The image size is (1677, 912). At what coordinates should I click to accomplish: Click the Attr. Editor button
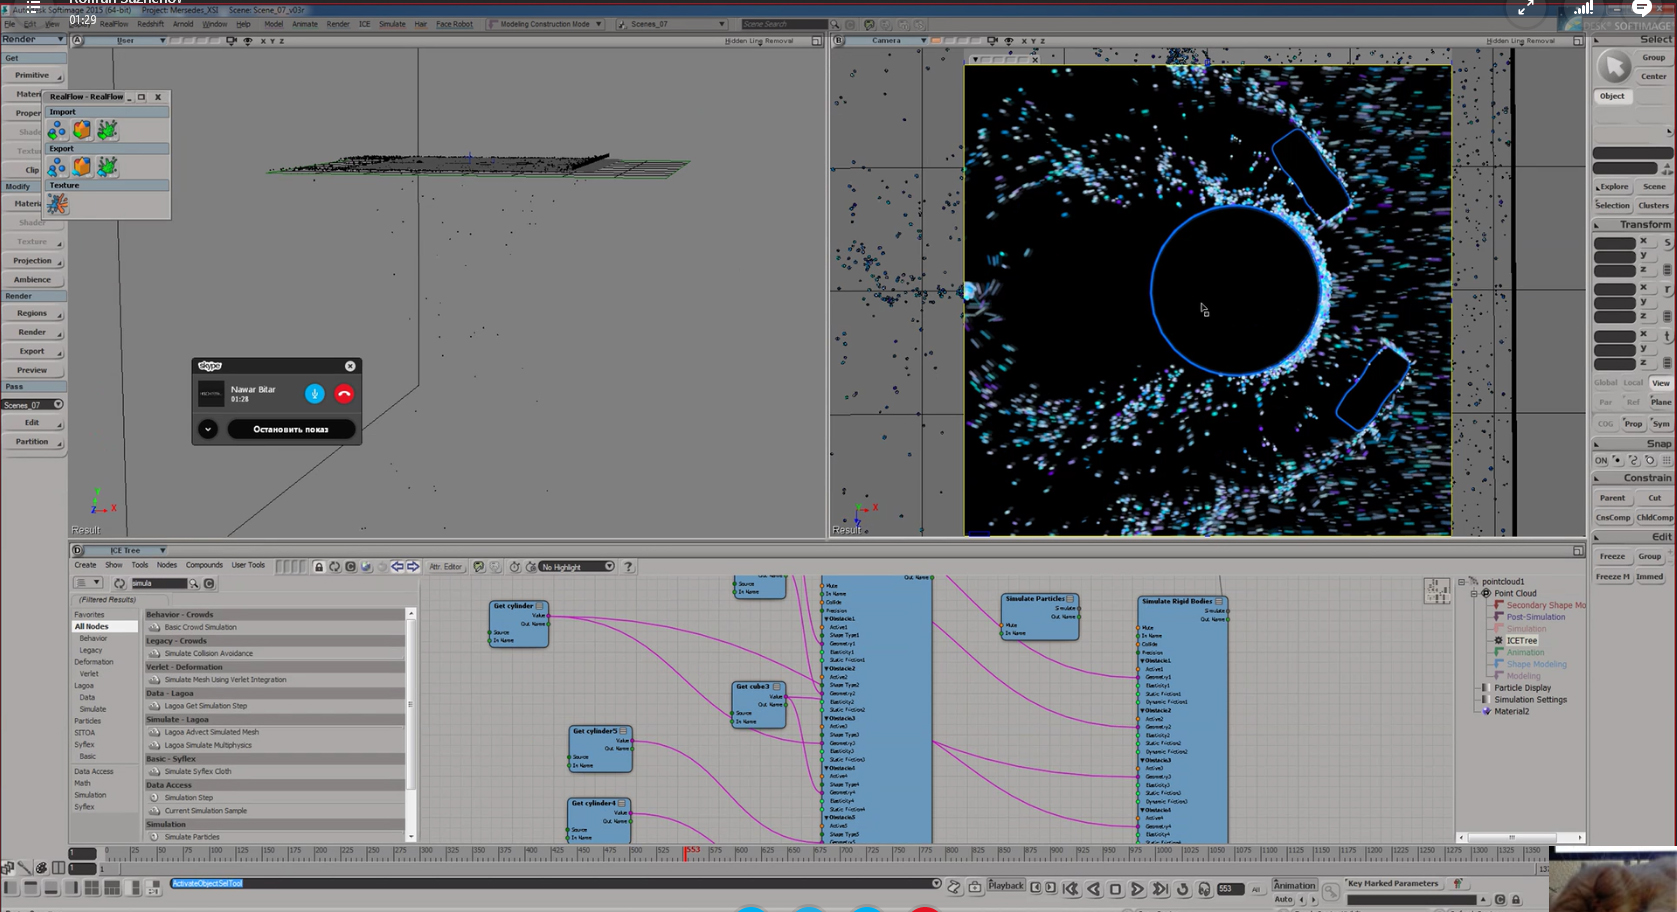[445, 567]
